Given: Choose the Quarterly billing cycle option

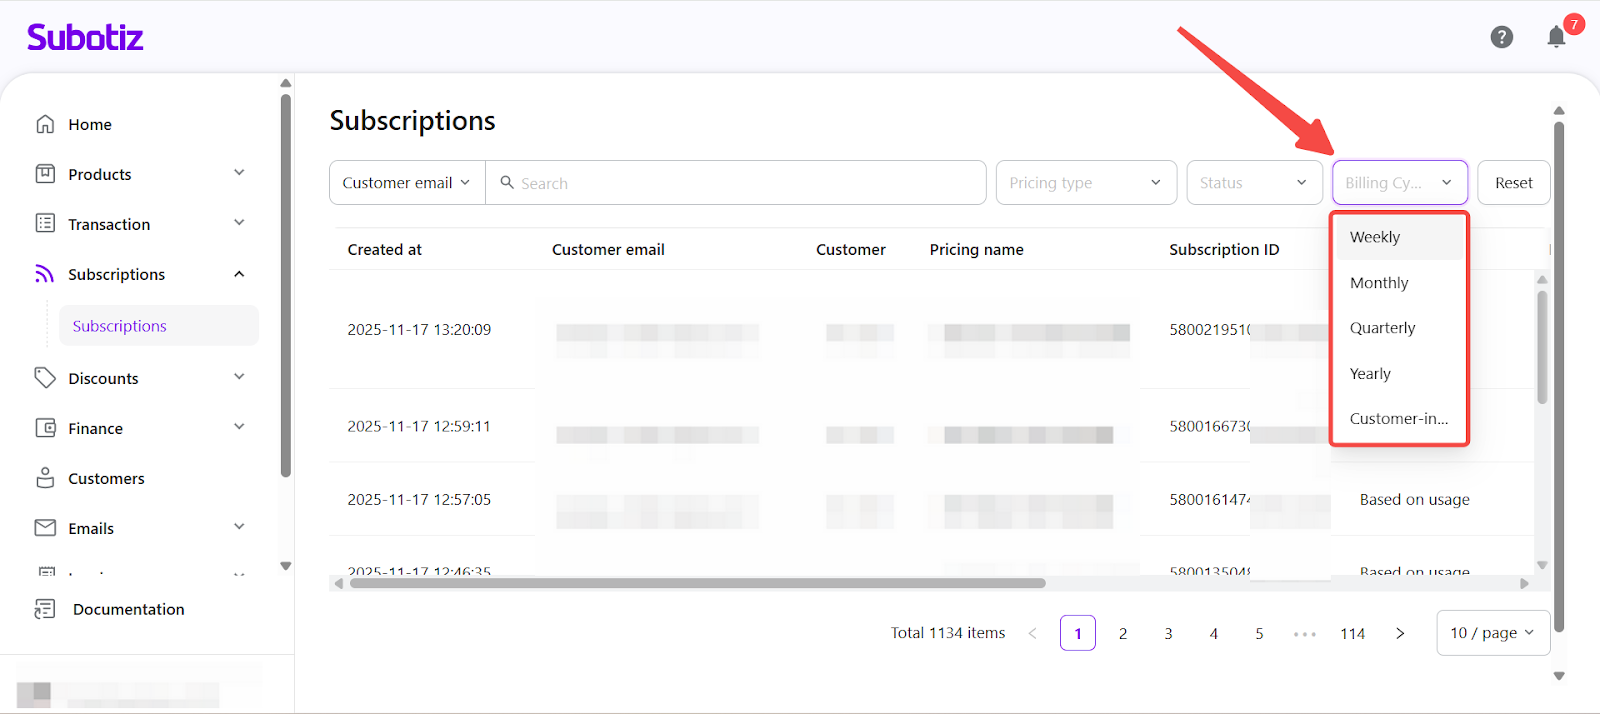Looking at the screenshot, I should coord(1382,328).
